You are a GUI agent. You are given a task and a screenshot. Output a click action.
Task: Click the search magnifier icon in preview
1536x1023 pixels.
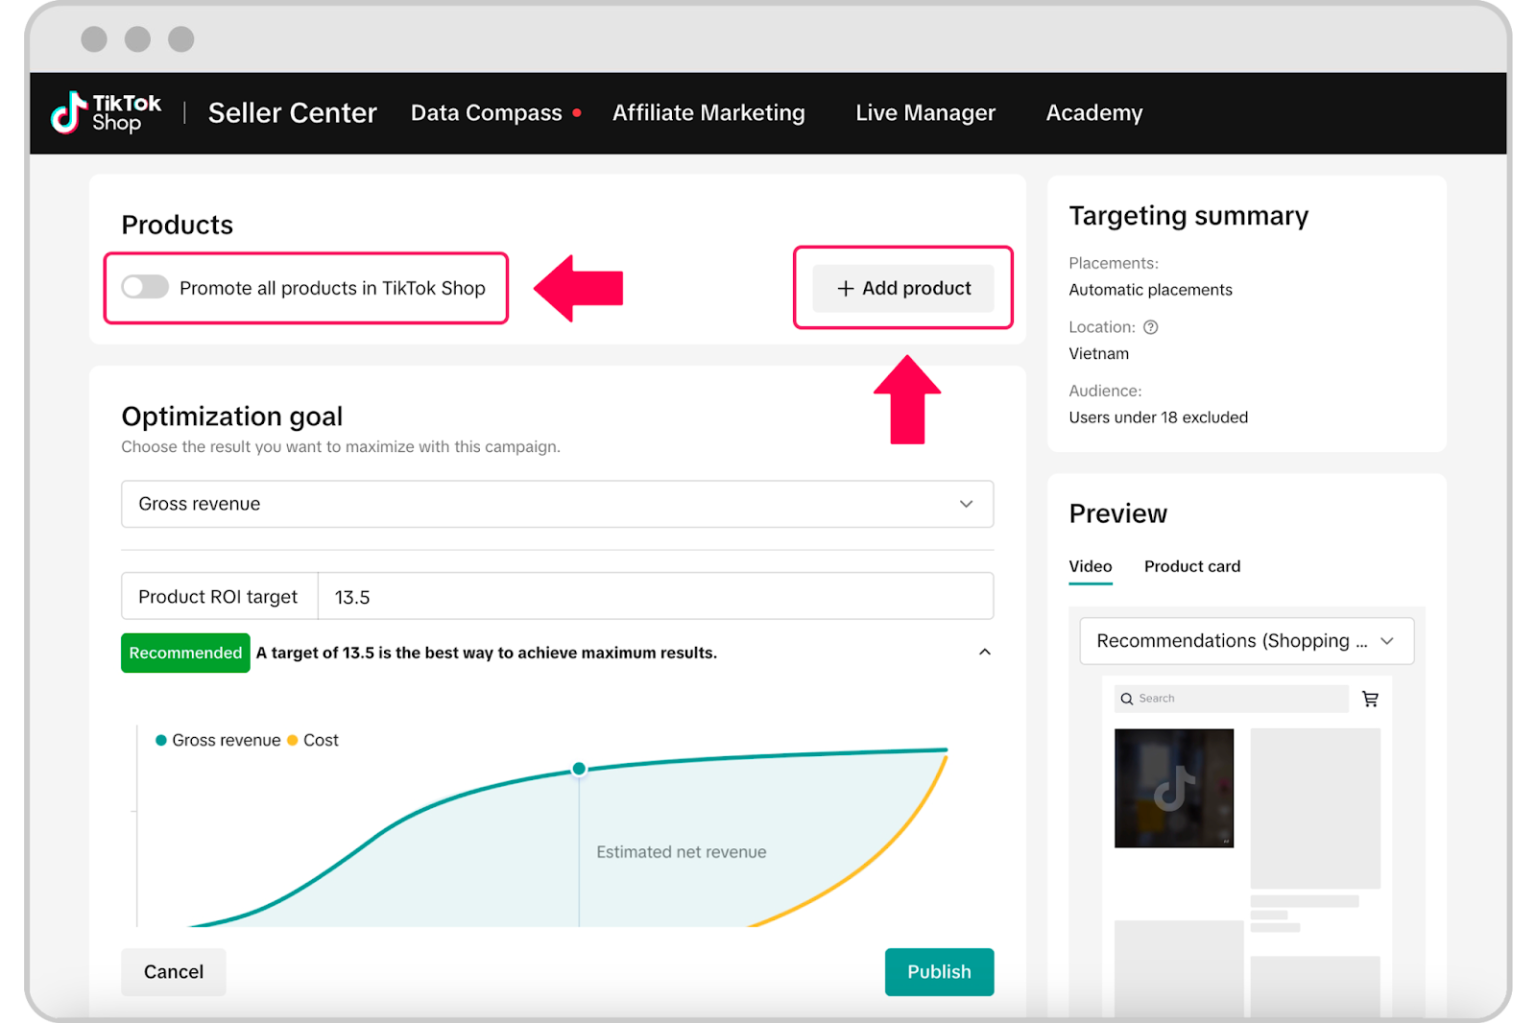click(1127, 699)
